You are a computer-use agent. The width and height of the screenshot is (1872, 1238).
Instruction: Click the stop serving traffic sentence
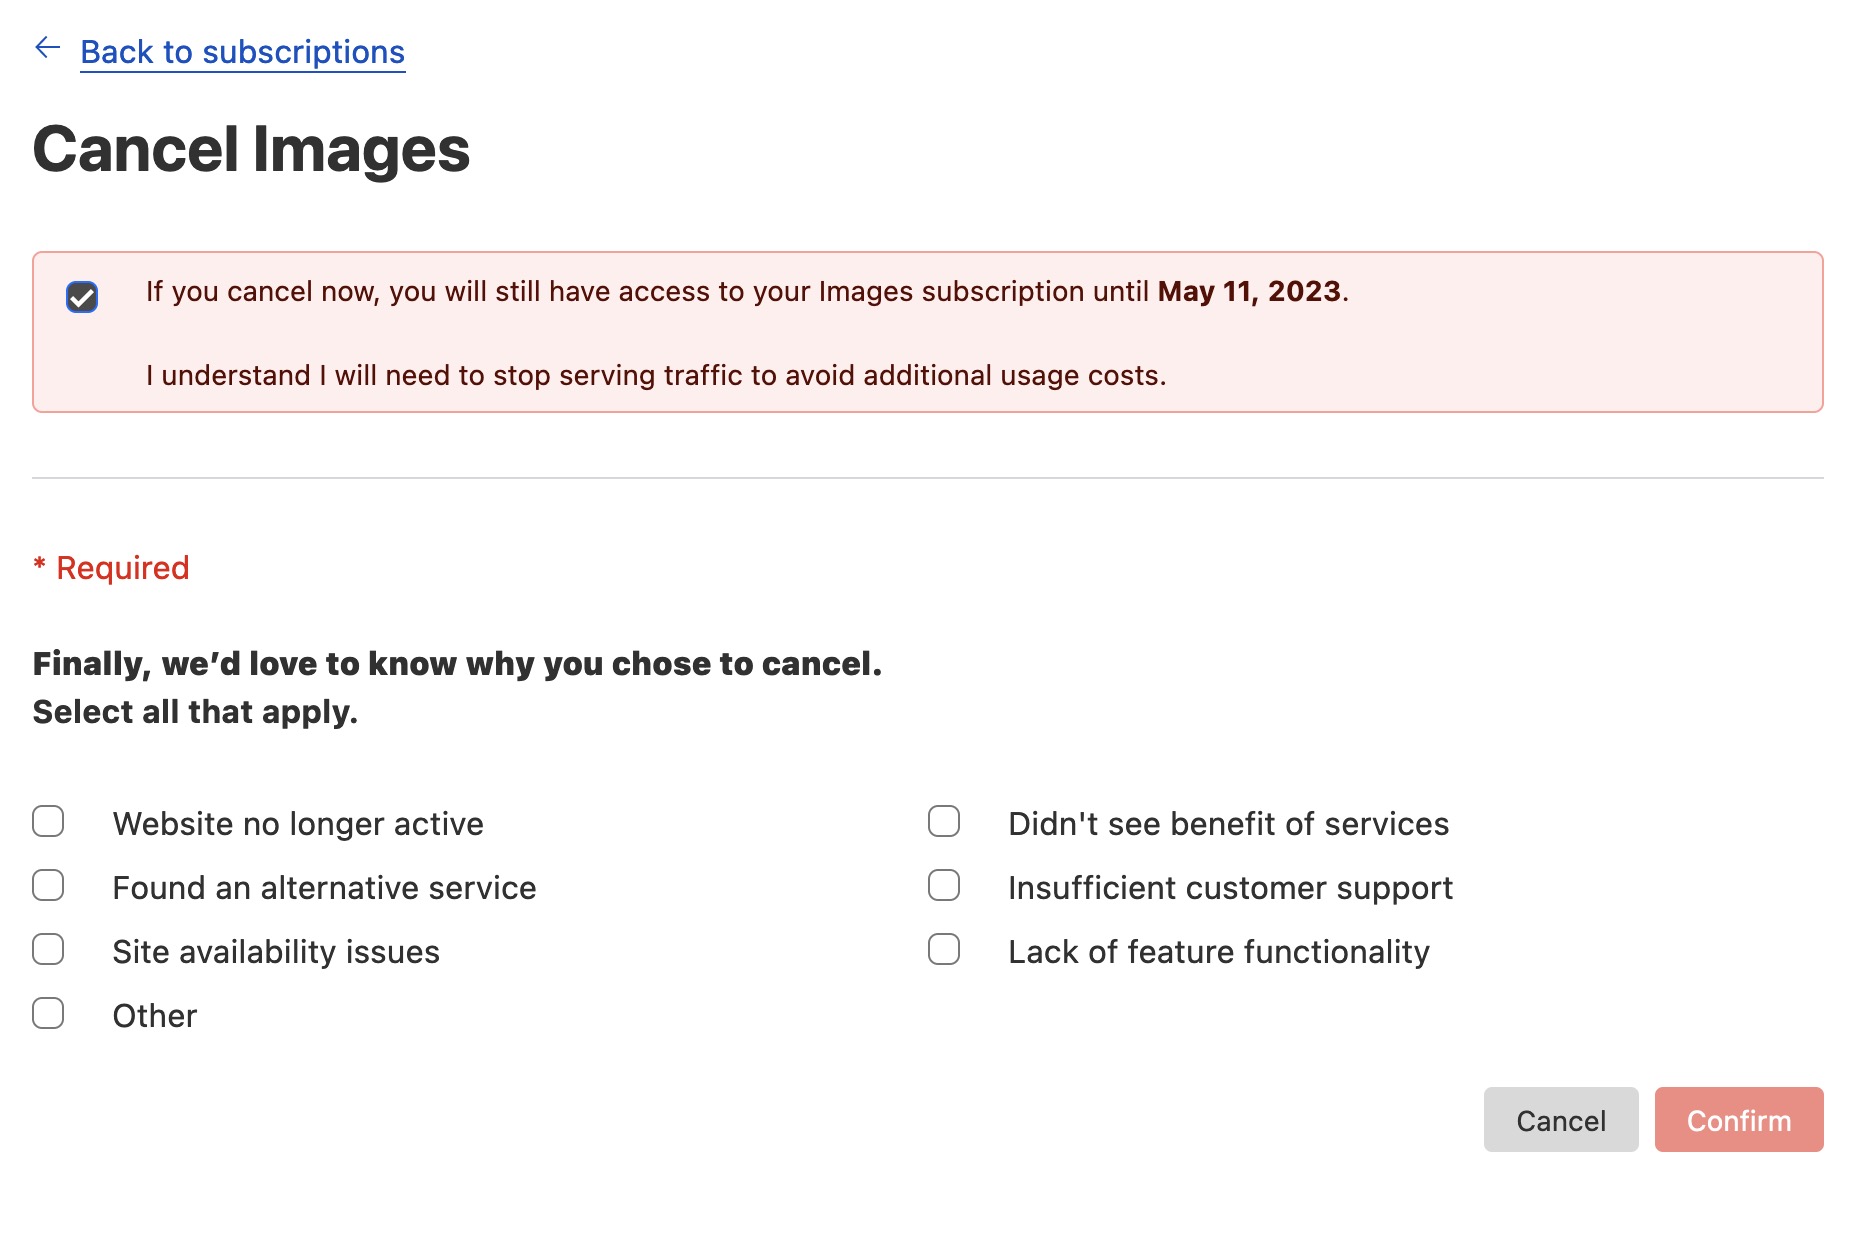click(x=656, y=375)
